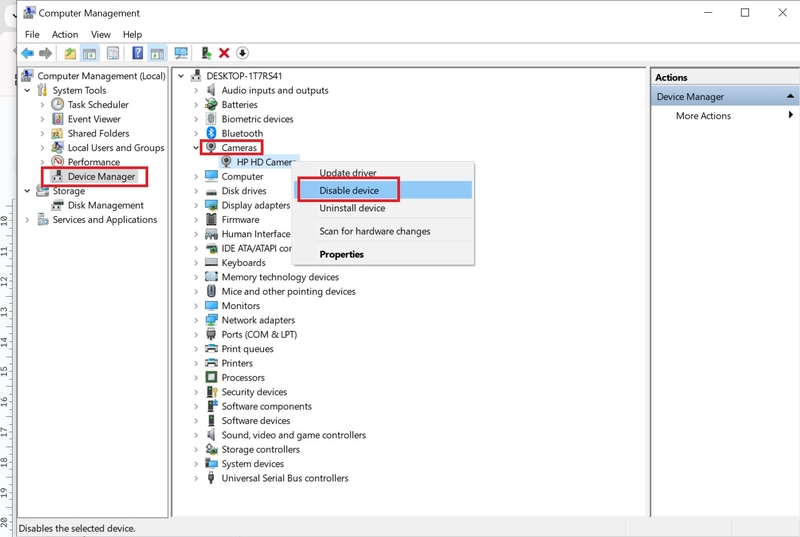Expand the Disk drives chevron
This screenshot has height=537, width=800.
(196, 191)
